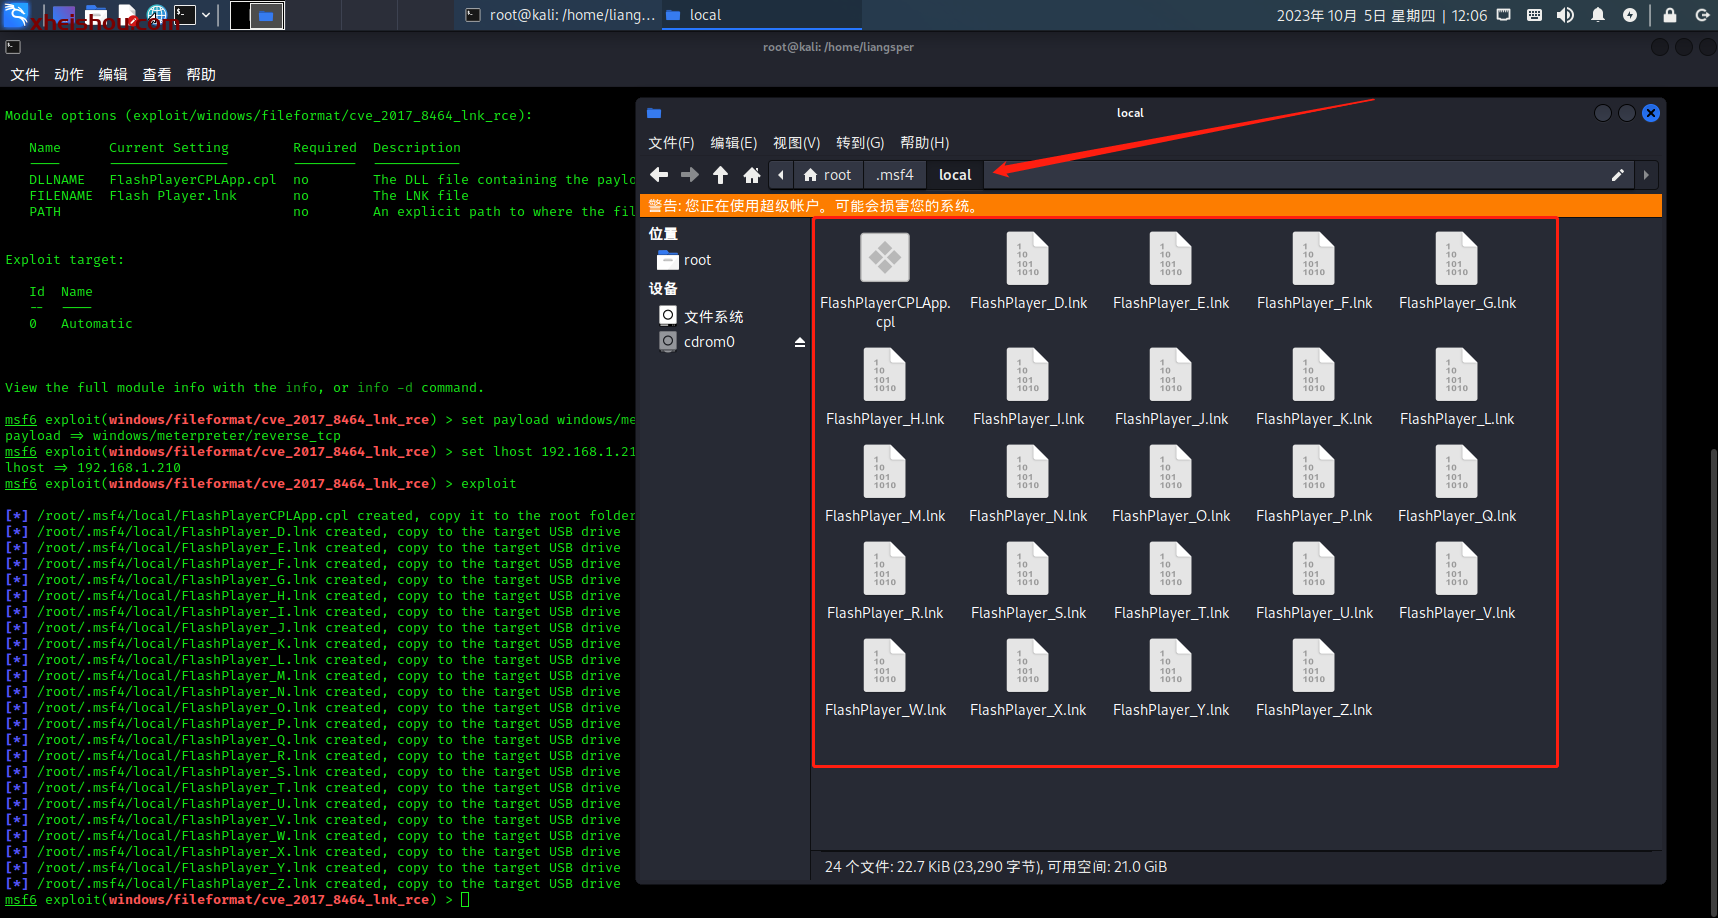
Task: Select the FlashPlayer_J.lnk file
Action: click(1171, 388)
